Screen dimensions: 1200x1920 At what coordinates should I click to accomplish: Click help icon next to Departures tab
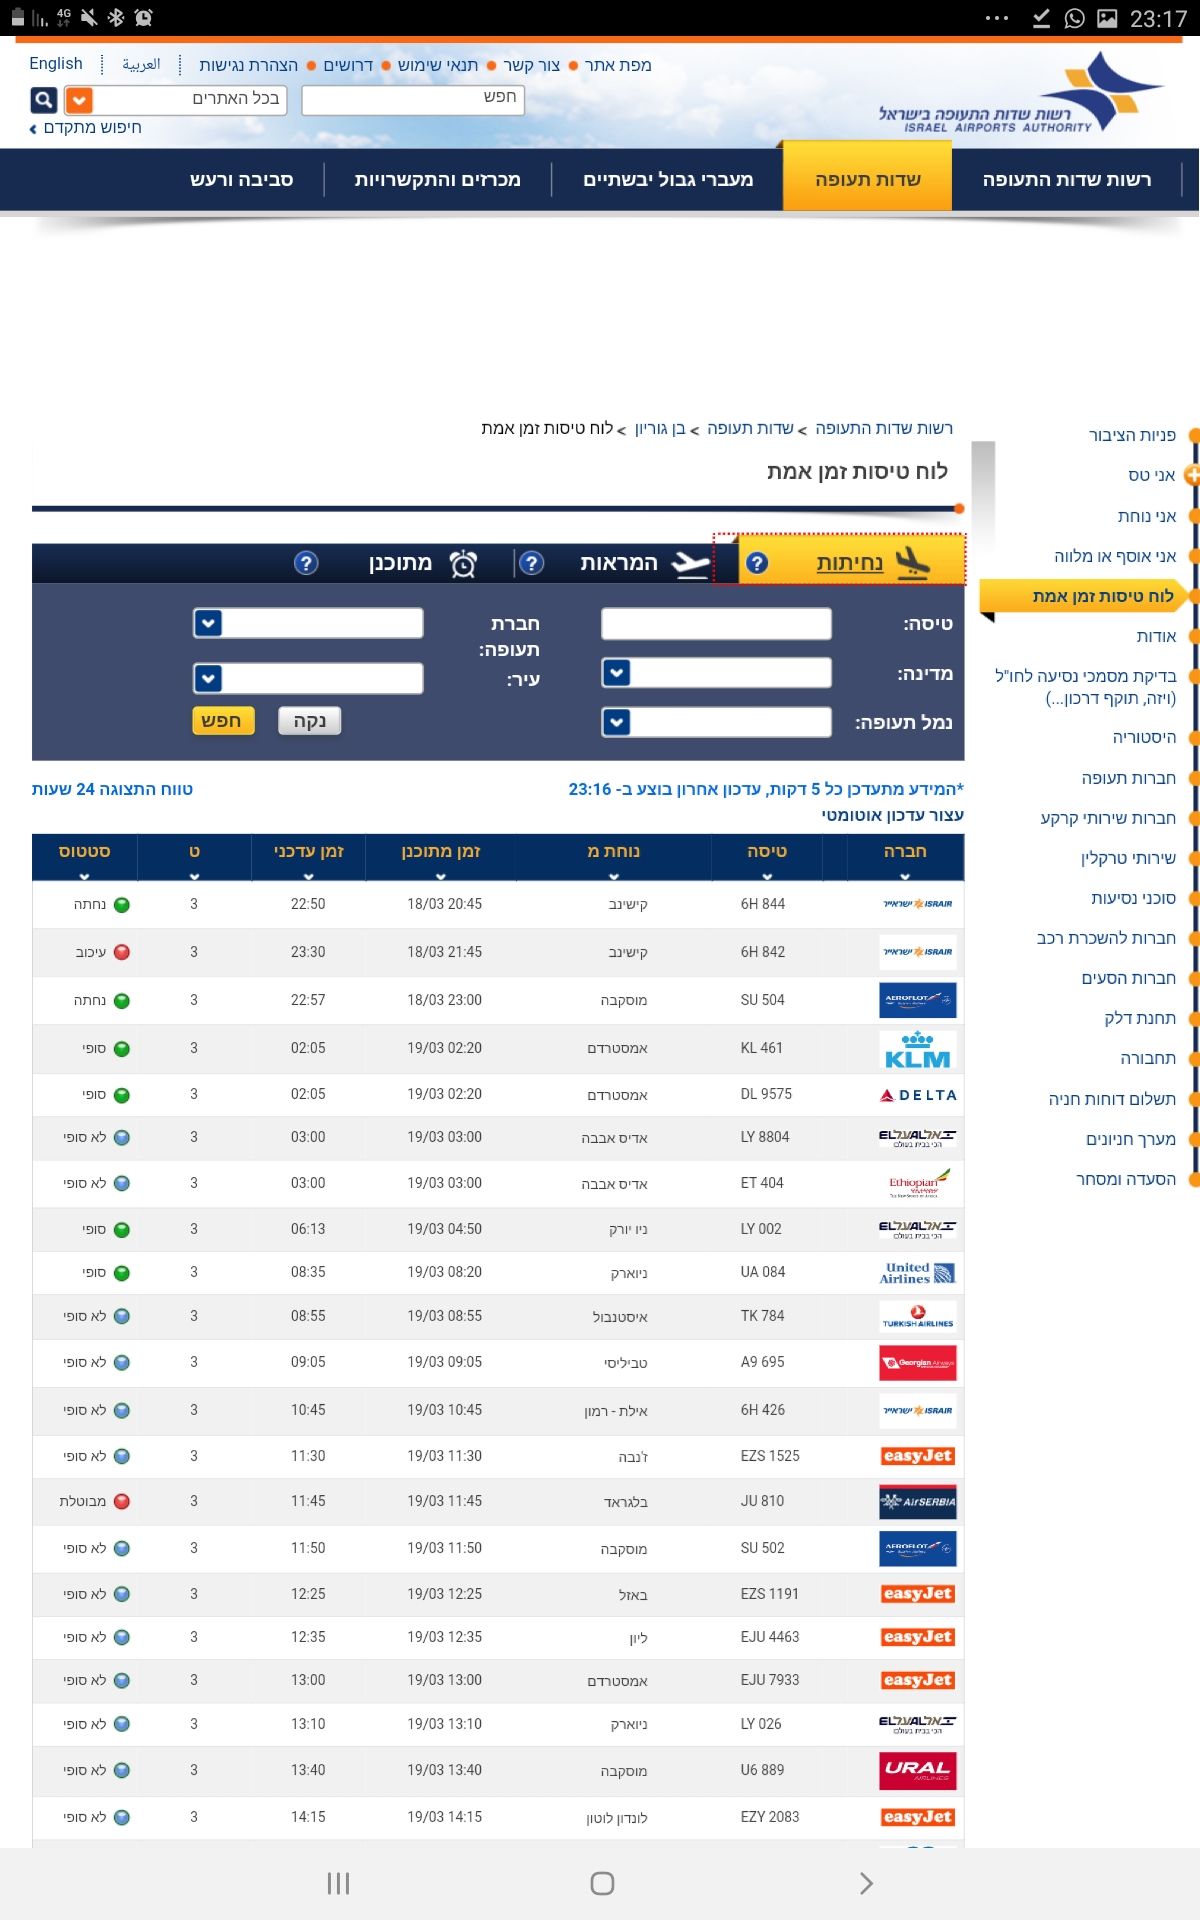[x=532, y=563]
